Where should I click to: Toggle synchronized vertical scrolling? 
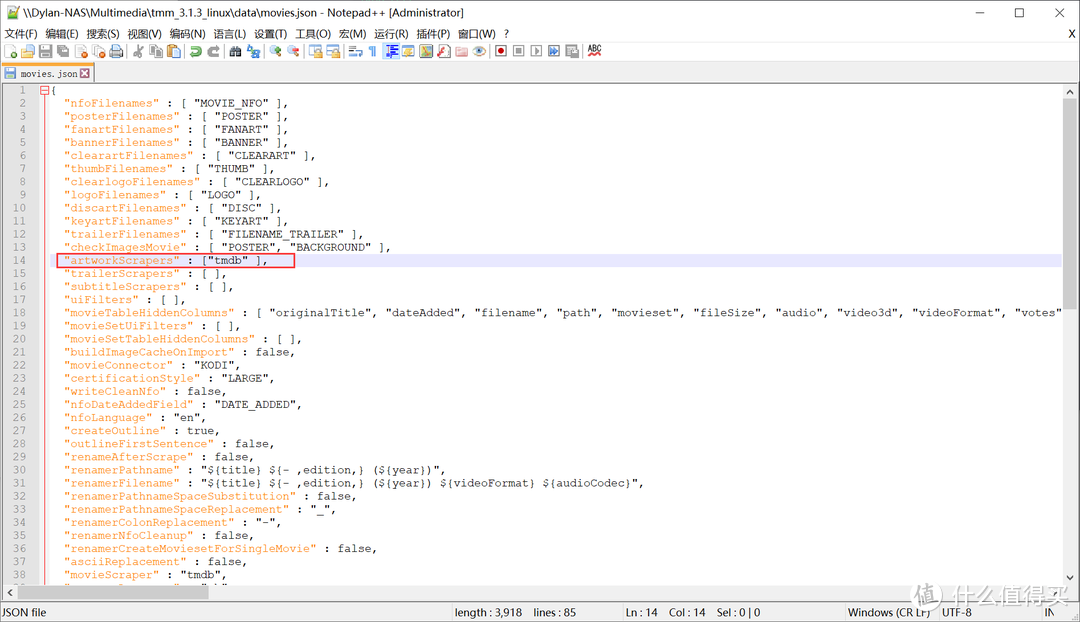click(x=315, y=51)
